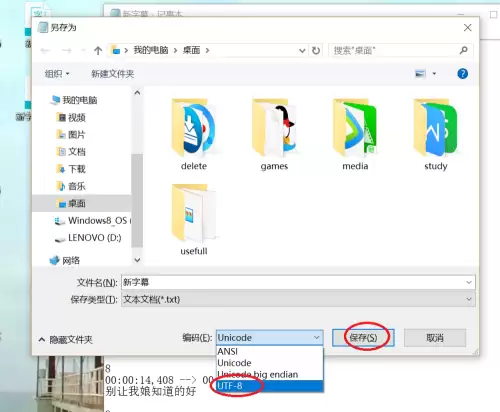Change view using the view mode icon

point(420,73)
